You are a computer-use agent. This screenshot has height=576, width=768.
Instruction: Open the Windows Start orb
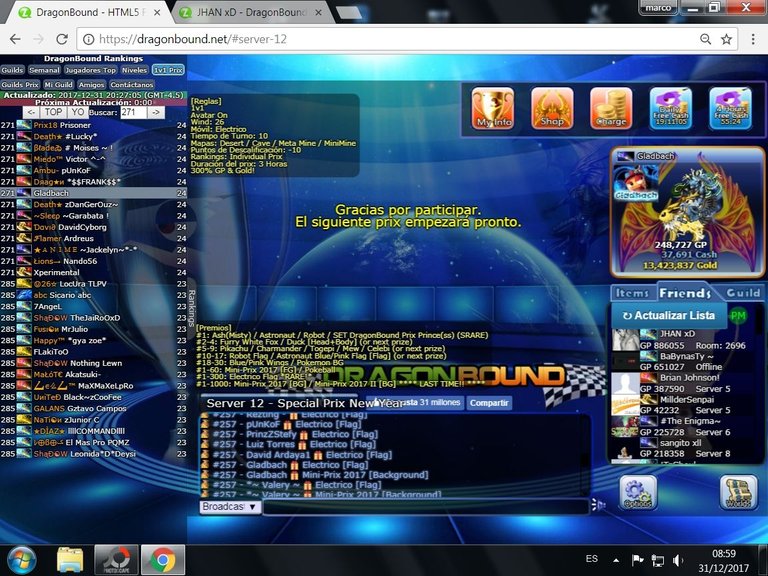(x=21, y=560)
